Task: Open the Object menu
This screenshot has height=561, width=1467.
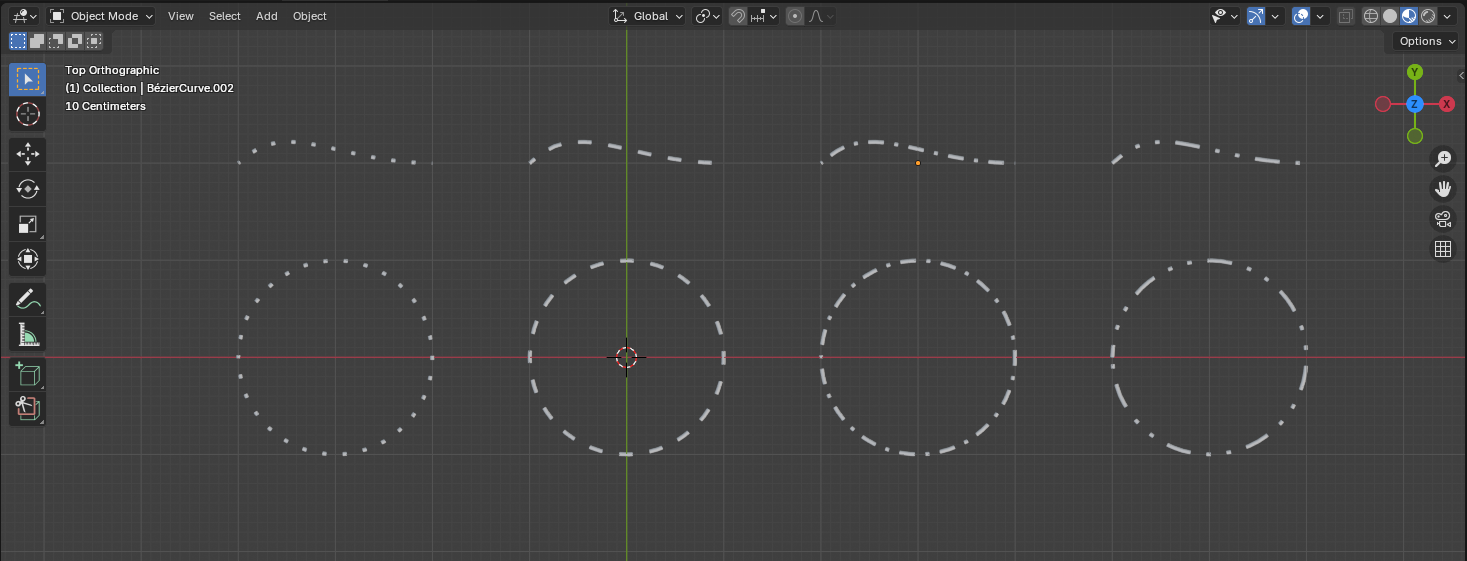Action: pos(310,16)
